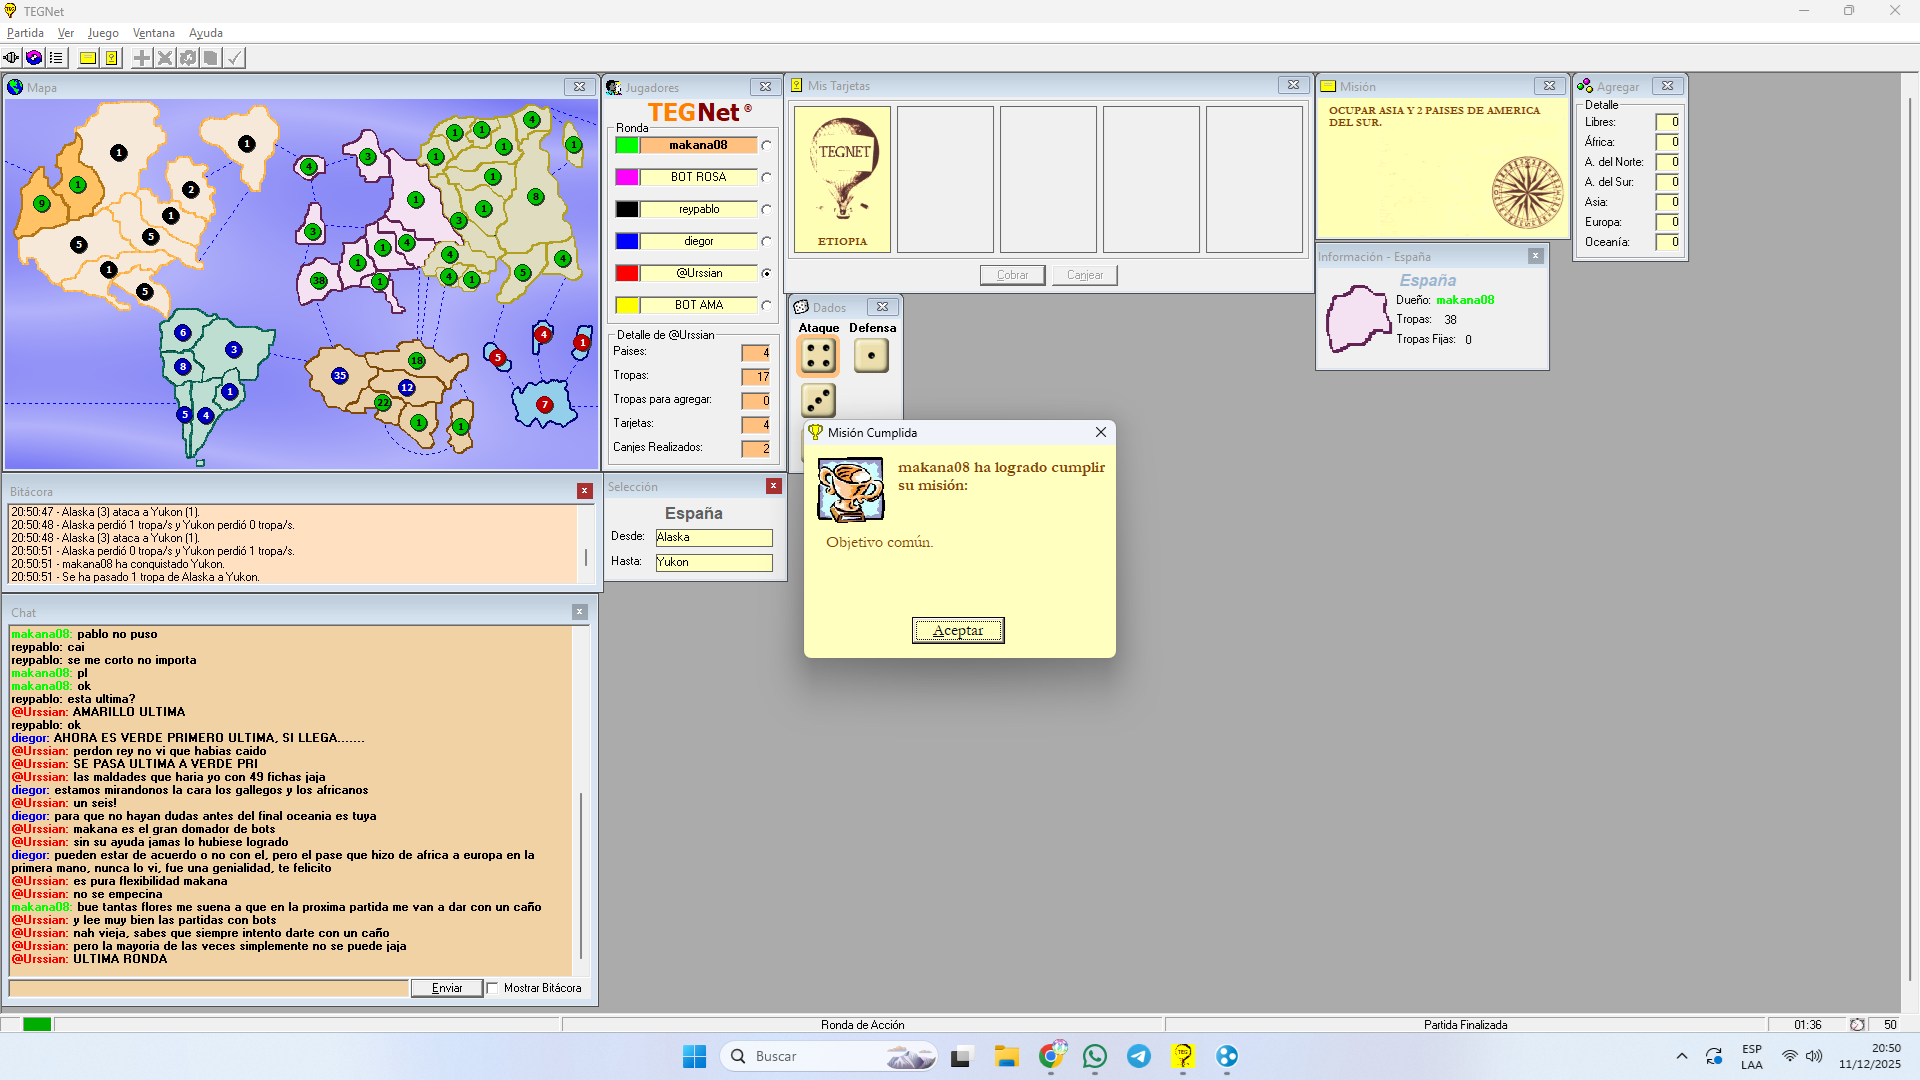Screen dimensions: 1920x1080
Task: Click the yellow trophy card toolbar icon
Action: click(x=111, y=58)
